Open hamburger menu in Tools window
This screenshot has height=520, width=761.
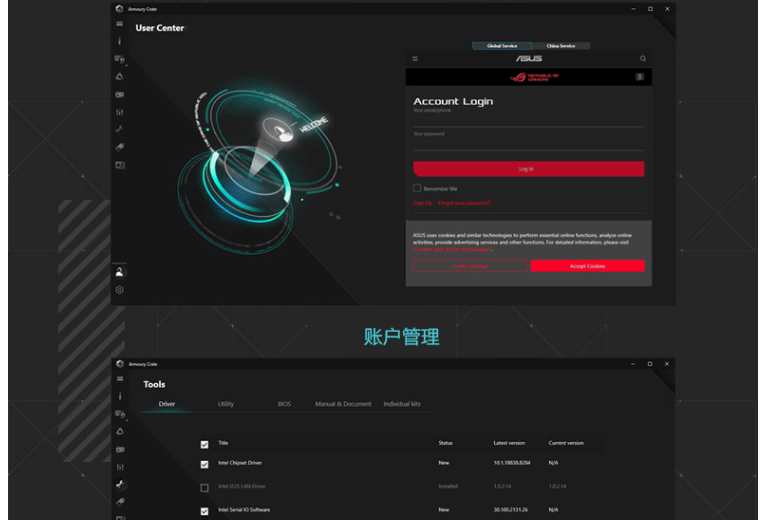(120, 379)
